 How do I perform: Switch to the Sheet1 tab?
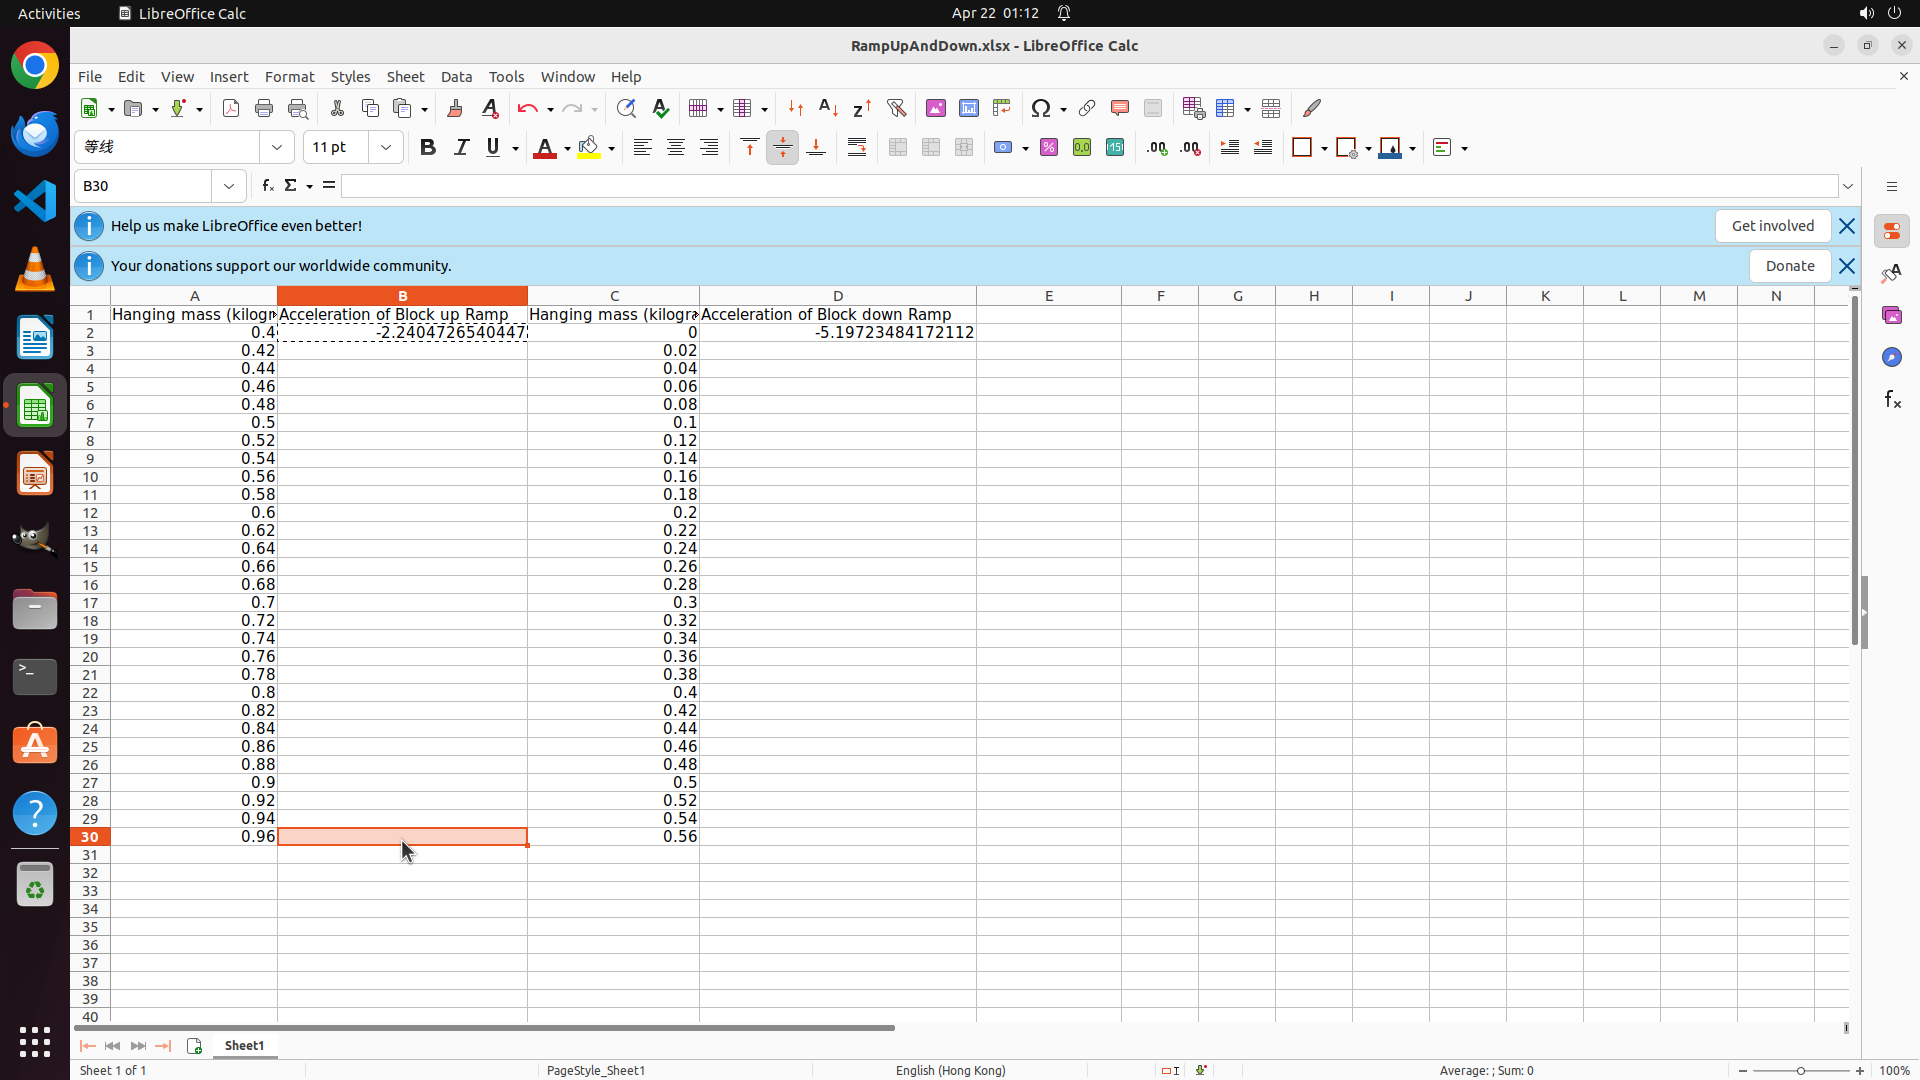point(244,1045)
